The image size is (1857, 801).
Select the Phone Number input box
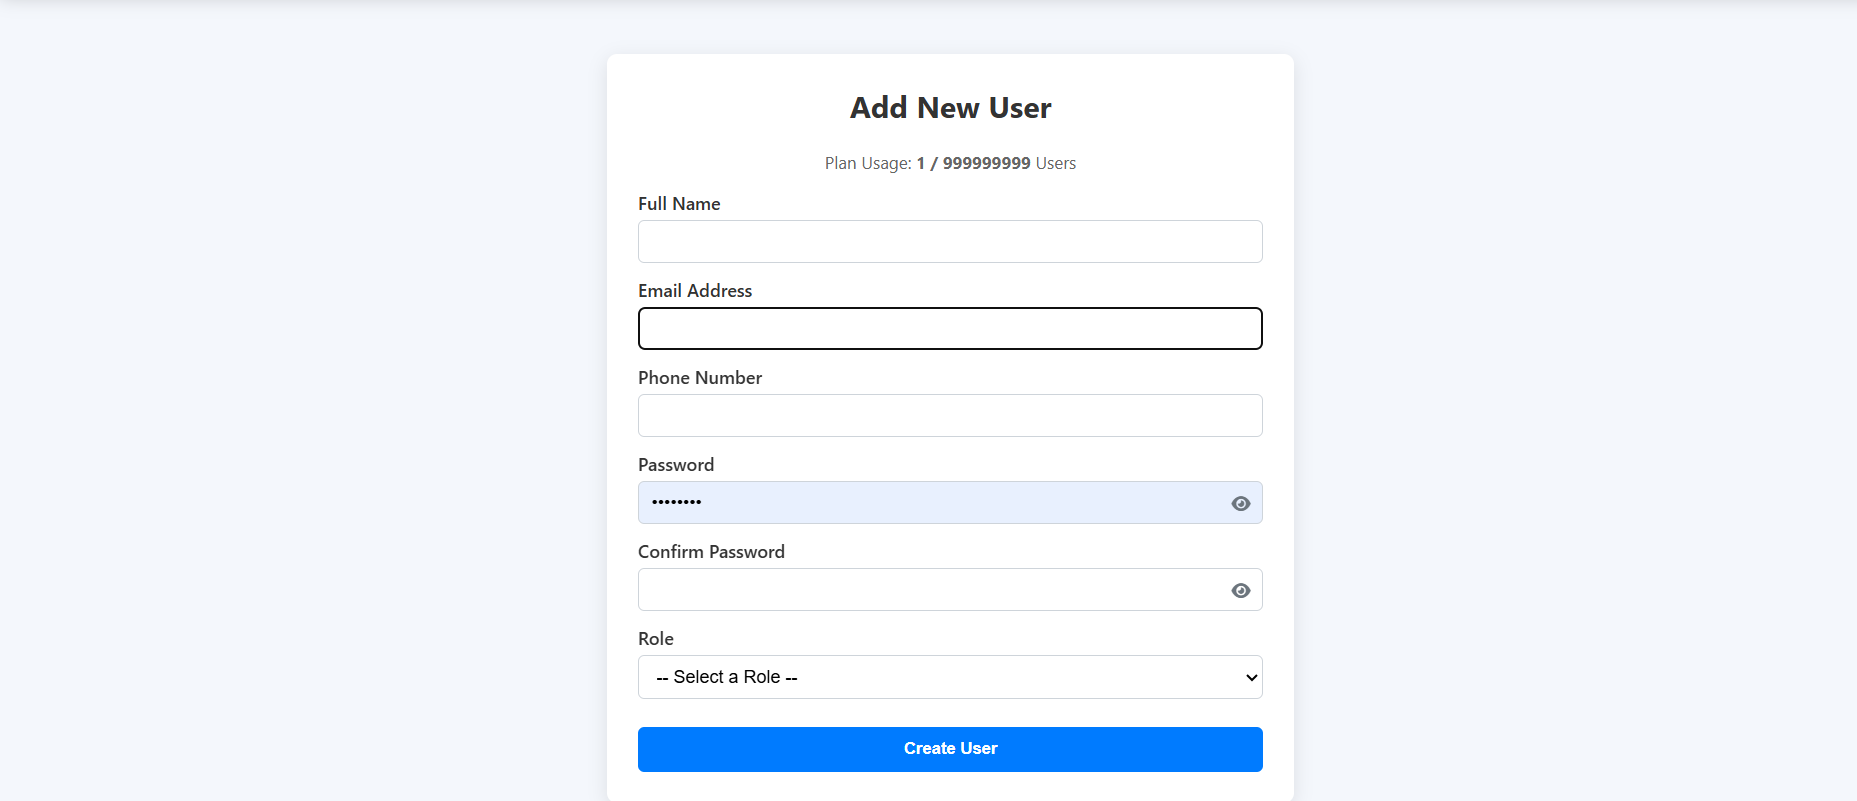coord(950,416)
